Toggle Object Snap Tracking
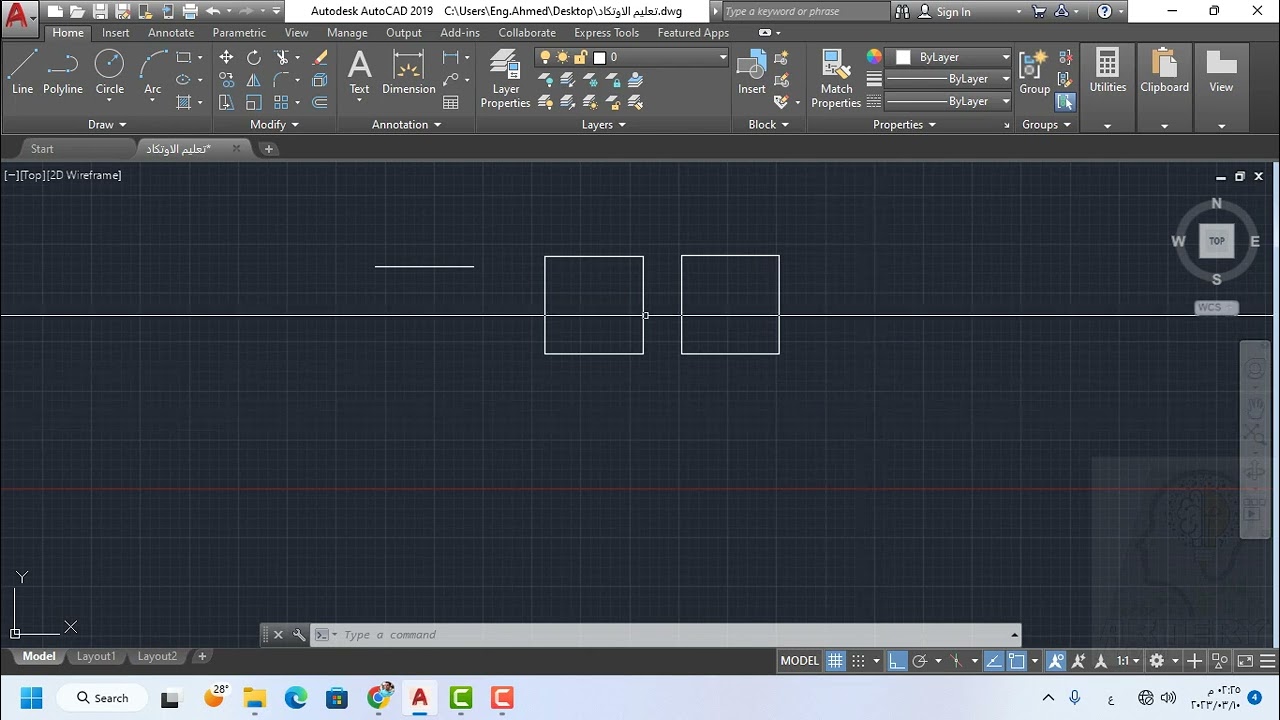The height and width of the screenshot is (720, 1280). pyautogui.click(x=994, y=661)
